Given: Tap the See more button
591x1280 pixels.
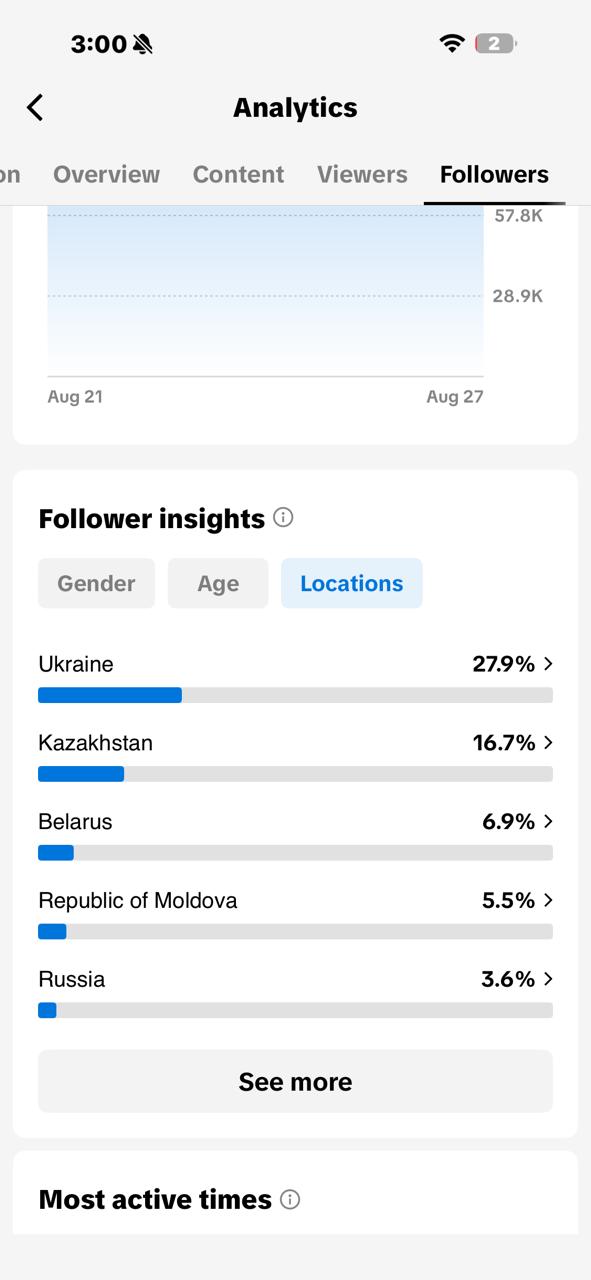Looking at the screenshot, I should (x=295, y=1081).
